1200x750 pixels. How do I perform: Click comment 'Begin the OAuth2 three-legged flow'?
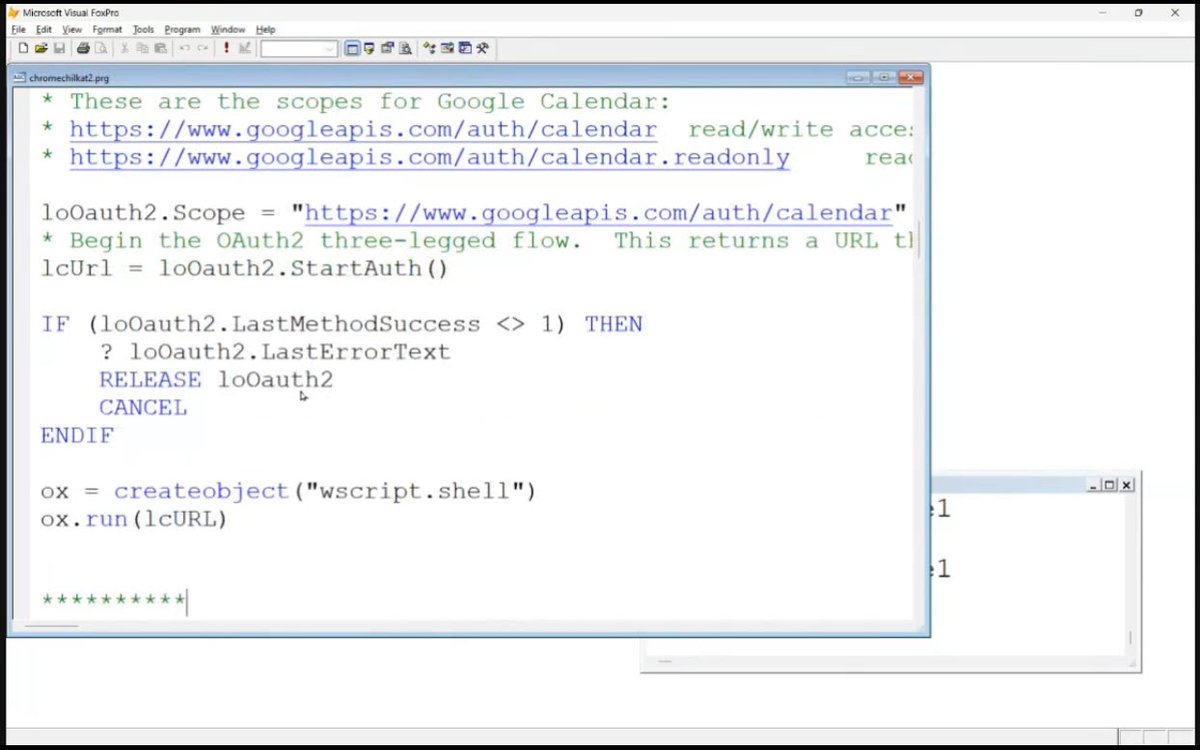click(325, 241)
